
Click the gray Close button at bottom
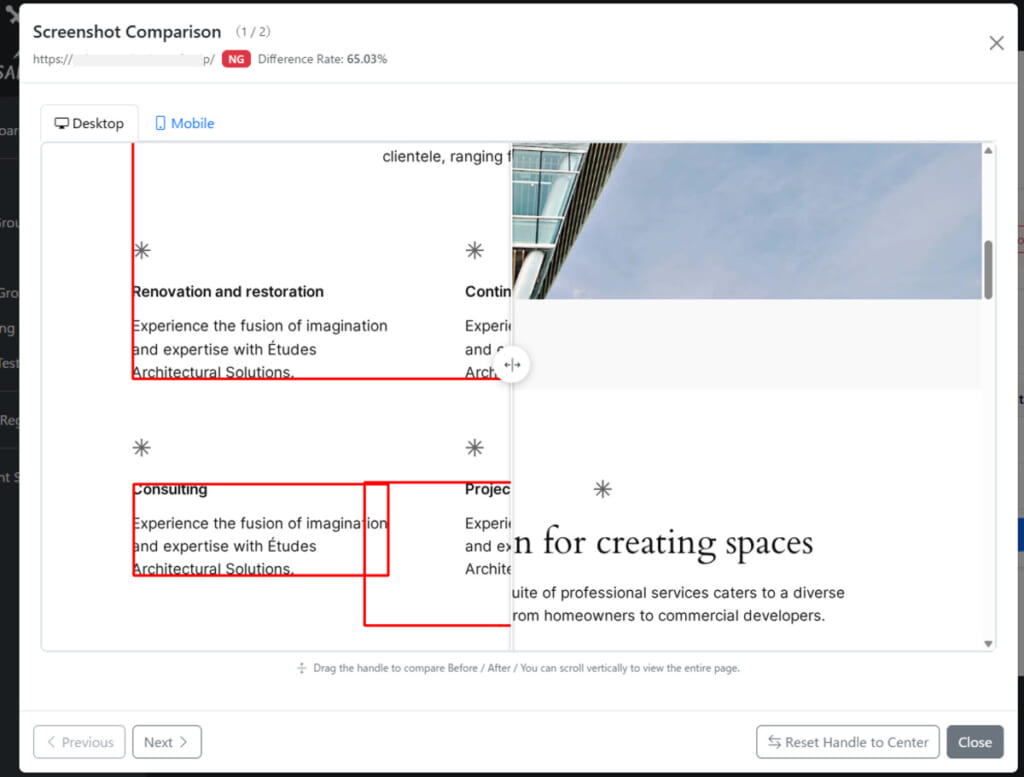point(974,742)
